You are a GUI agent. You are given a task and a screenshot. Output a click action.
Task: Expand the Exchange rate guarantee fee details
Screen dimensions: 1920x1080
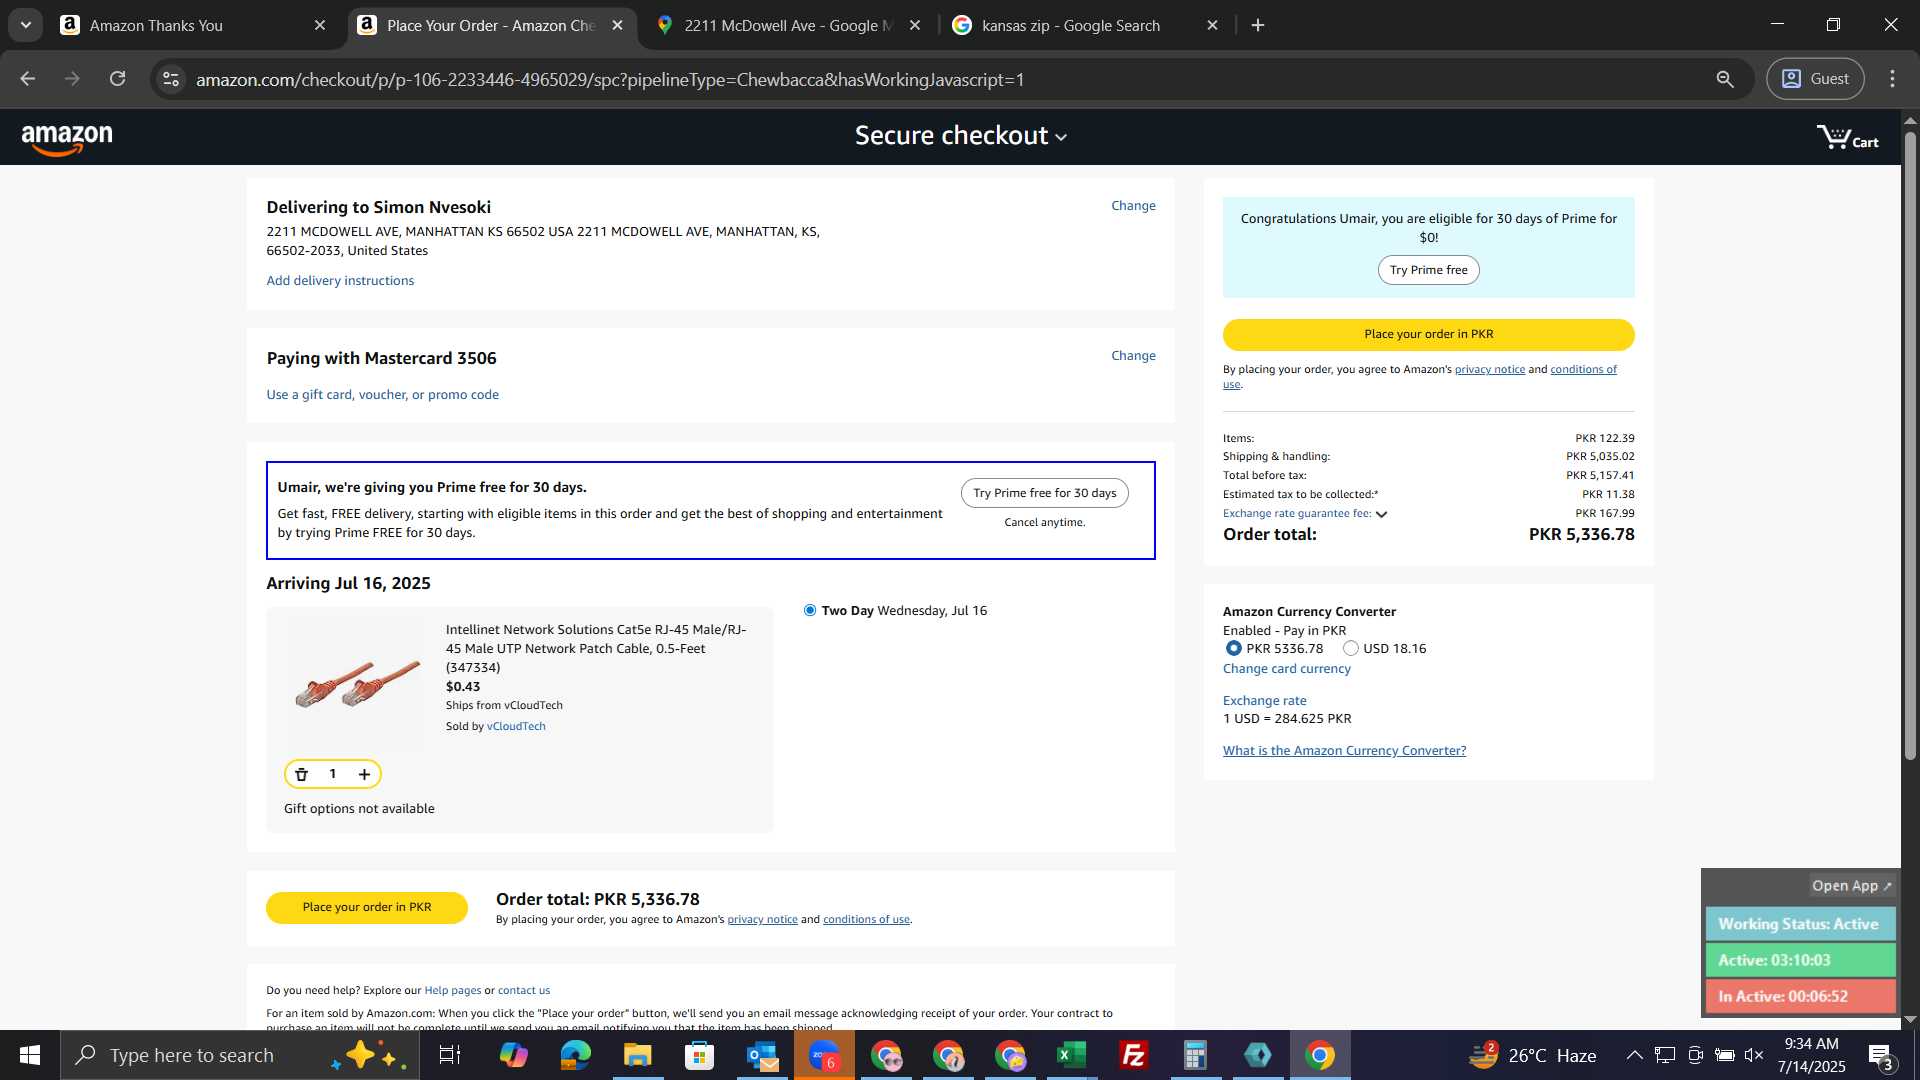tap(1381, 514)
